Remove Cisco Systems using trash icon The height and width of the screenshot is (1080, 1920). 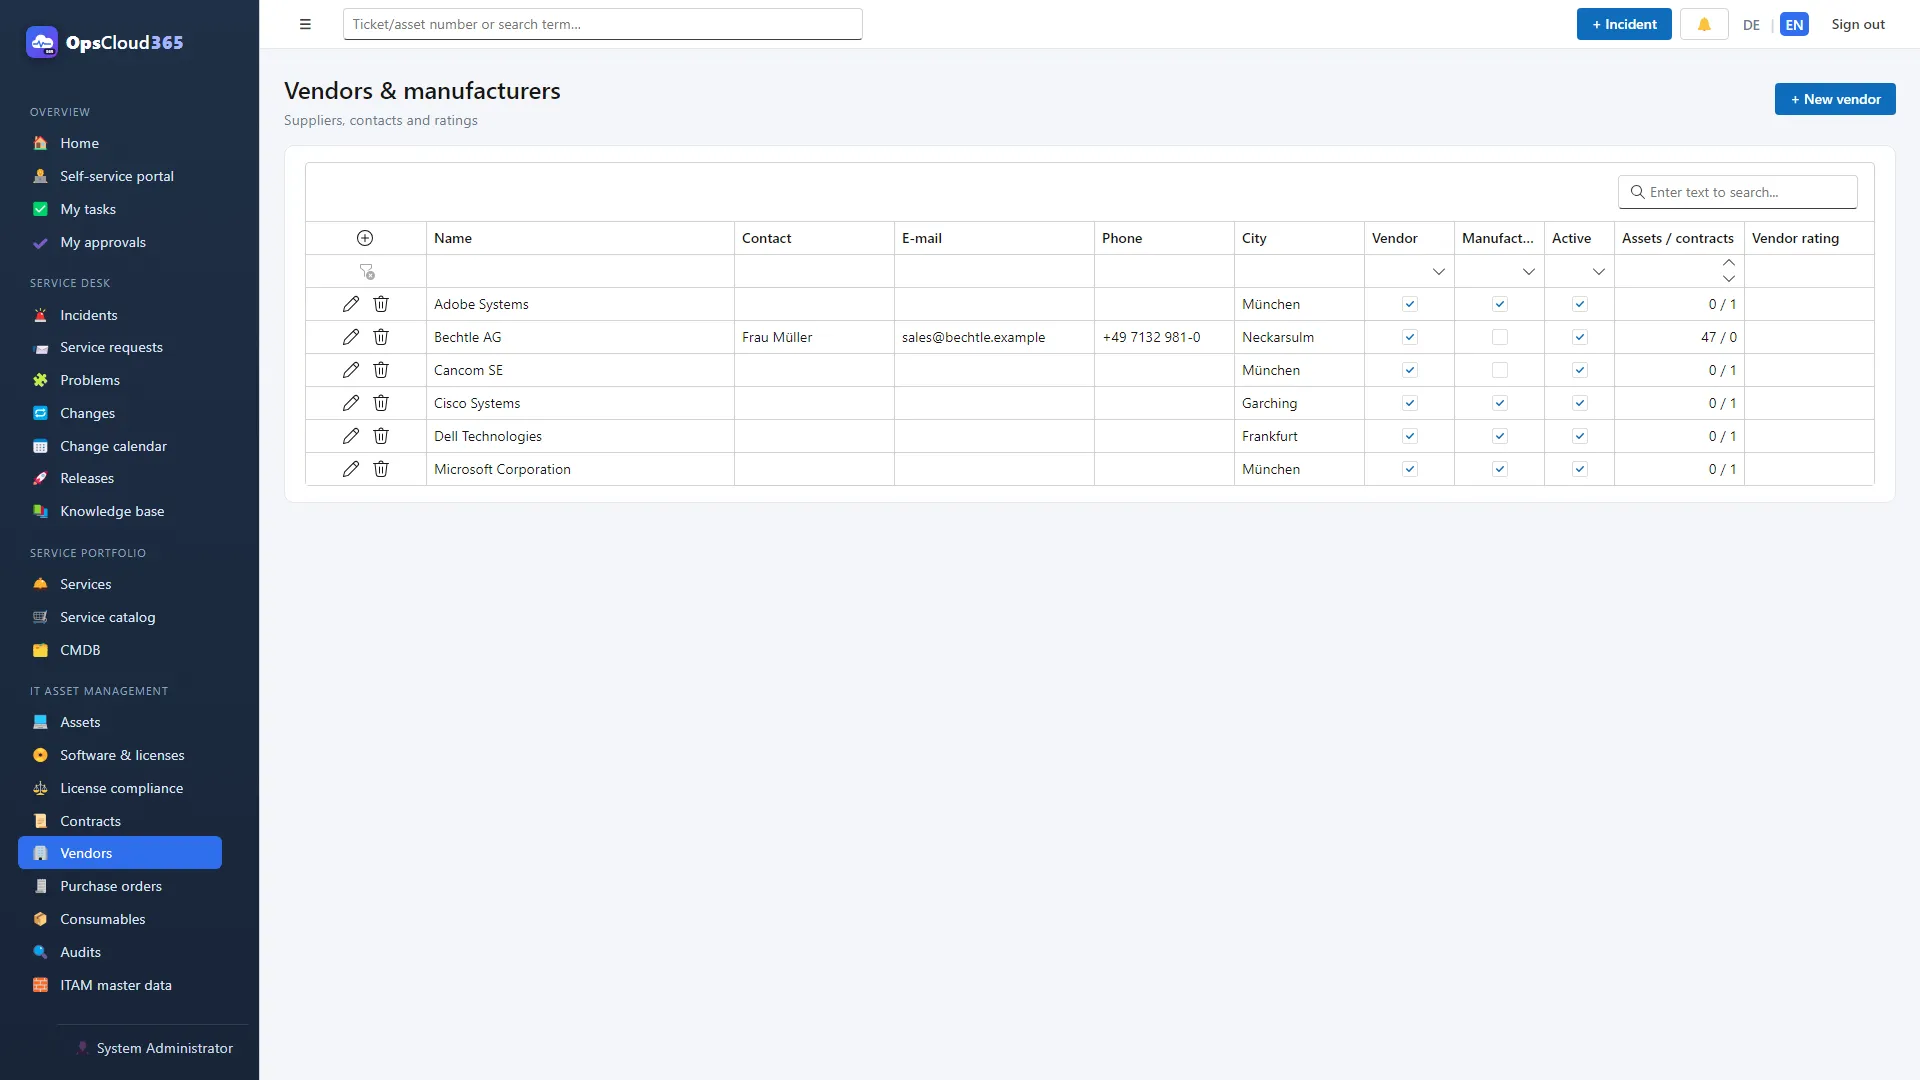[381, 403]
